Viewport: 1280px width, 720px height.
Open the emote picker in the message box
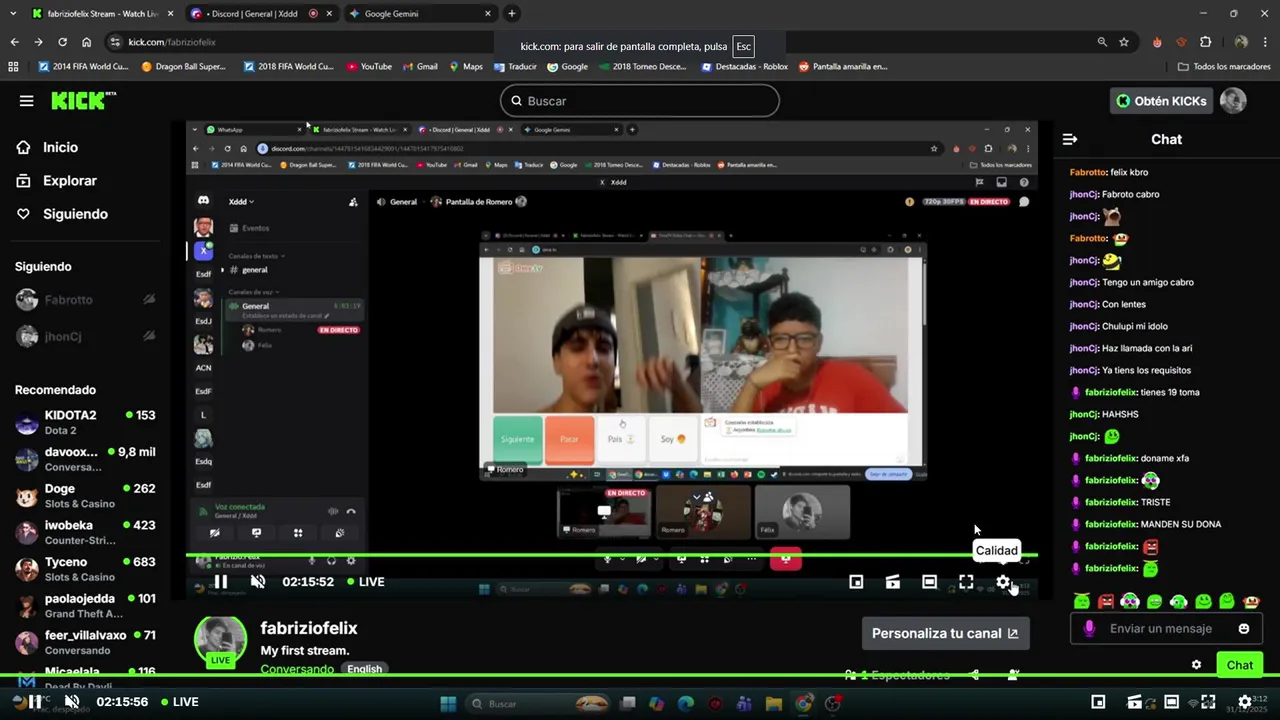pos(1244,629)
